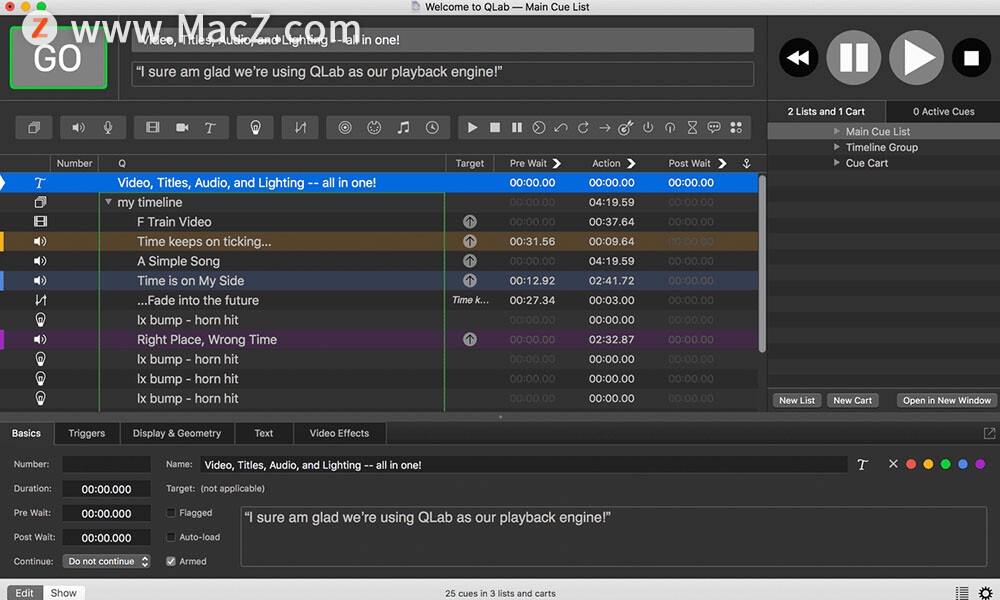This screenshot has height=600, width=1000.
Task: Click the Duration time field
Action: click(x=107, y=489)
